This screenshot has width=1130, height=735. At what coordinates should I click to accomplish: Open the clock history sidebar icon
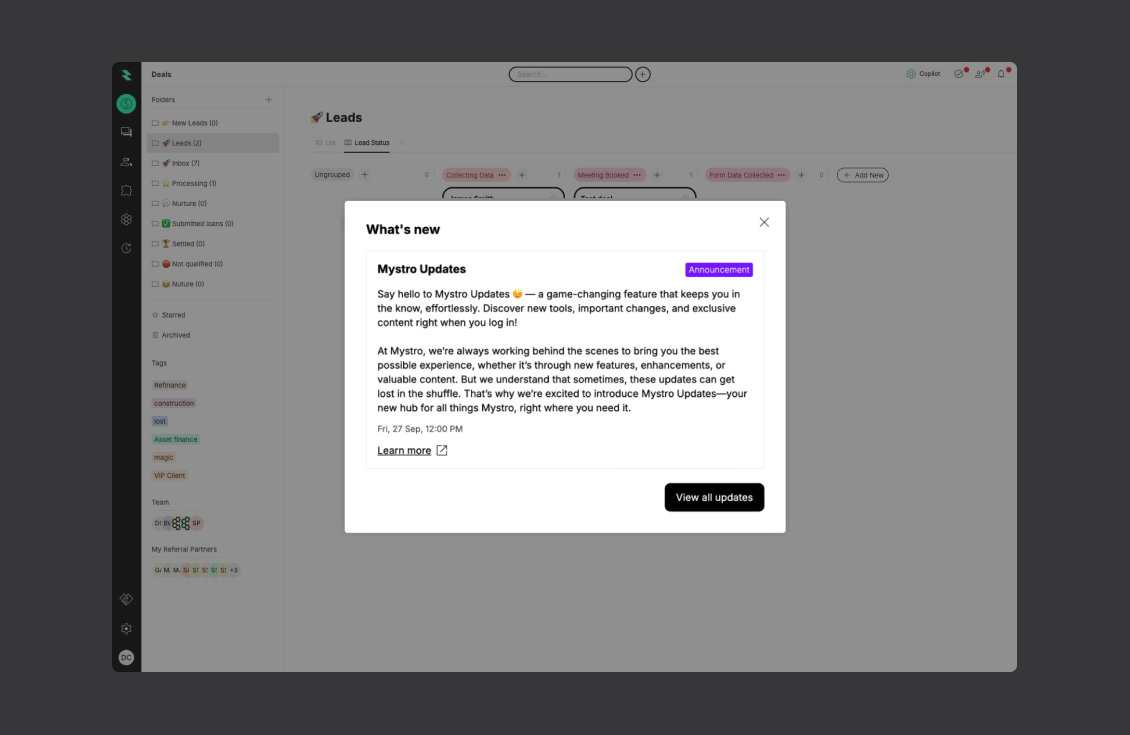pos(126,248)
